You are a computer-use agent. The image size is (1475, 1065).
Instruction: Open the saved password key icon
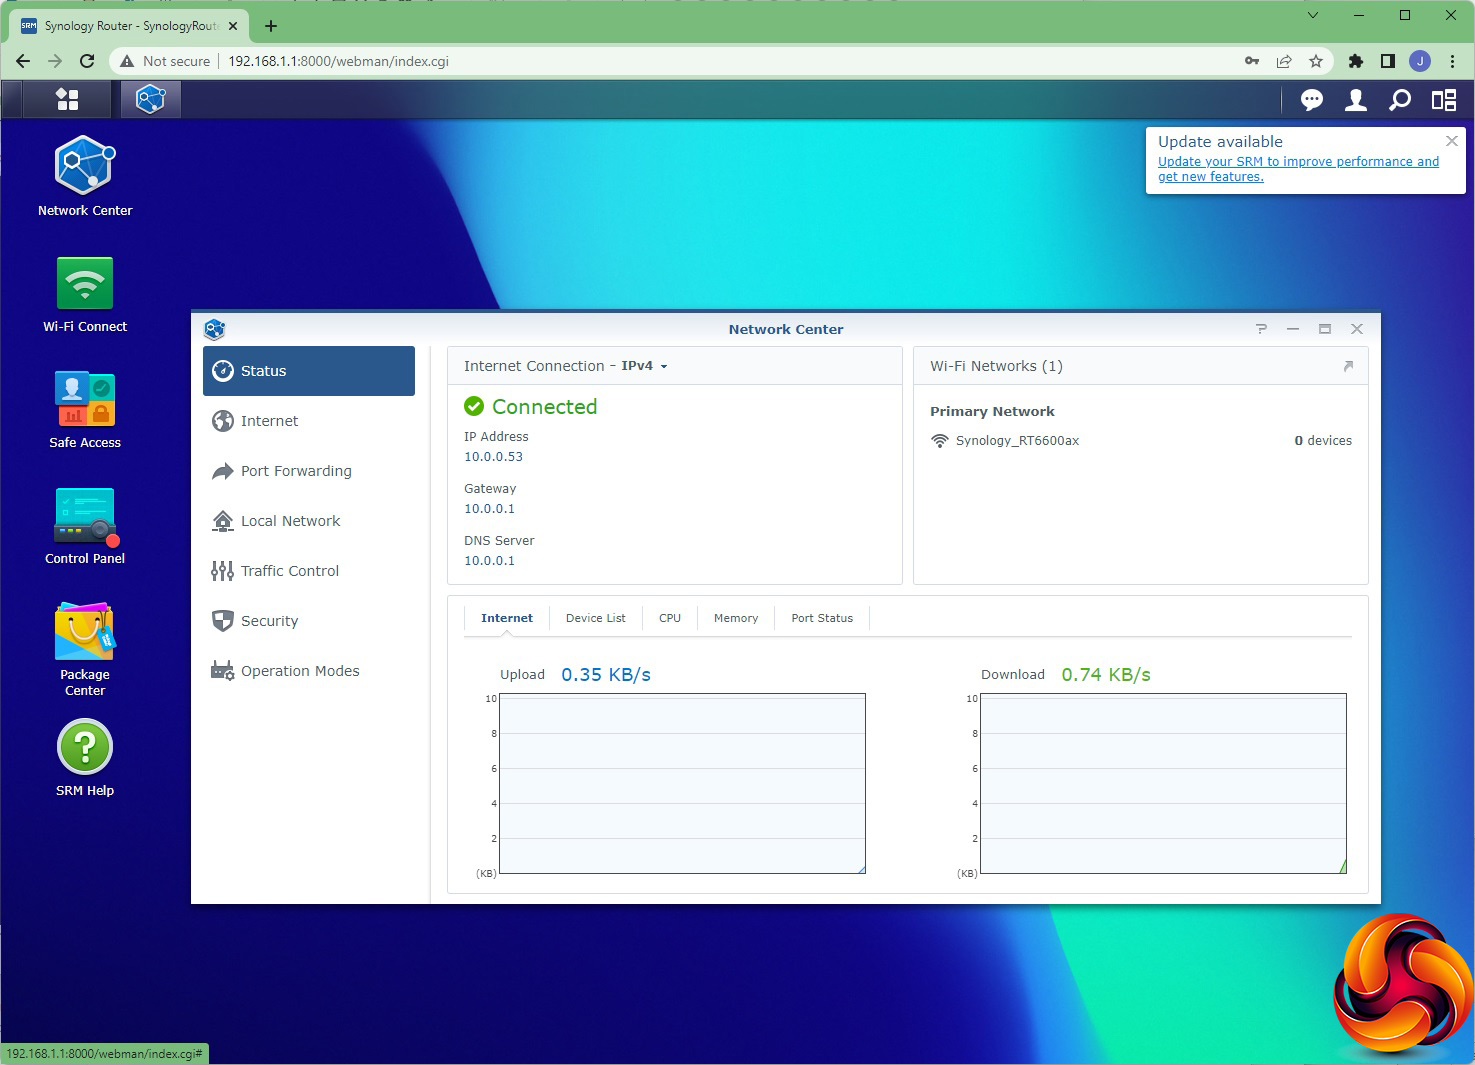(1252, 61)
